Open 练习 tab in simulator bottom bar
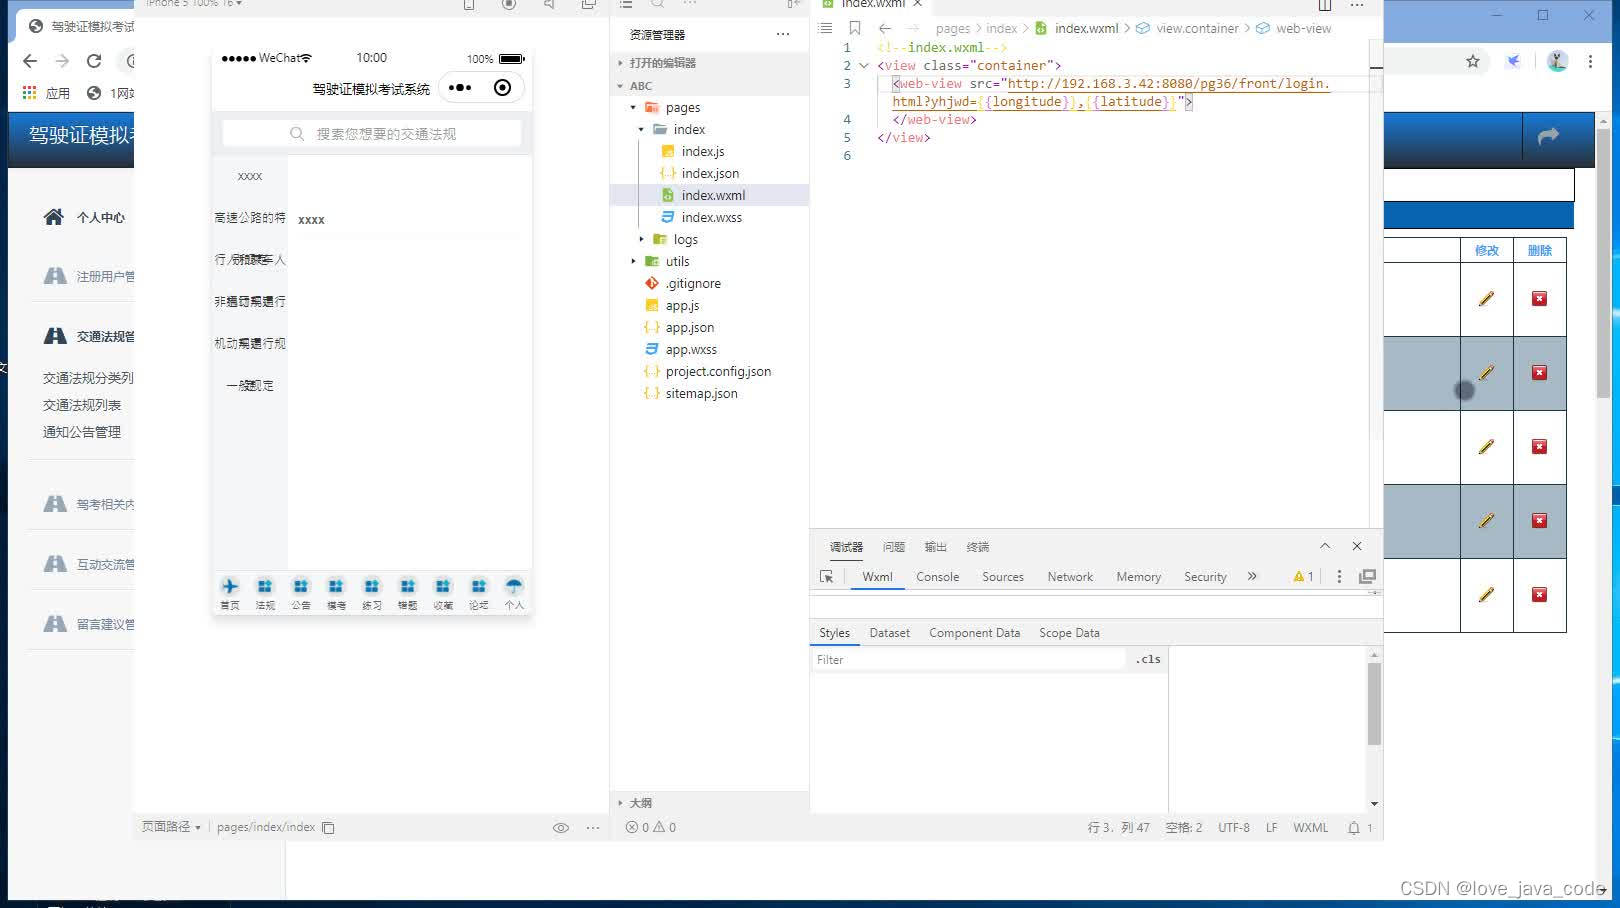The height and width of the screenshot is (908, 1620). 372,593
